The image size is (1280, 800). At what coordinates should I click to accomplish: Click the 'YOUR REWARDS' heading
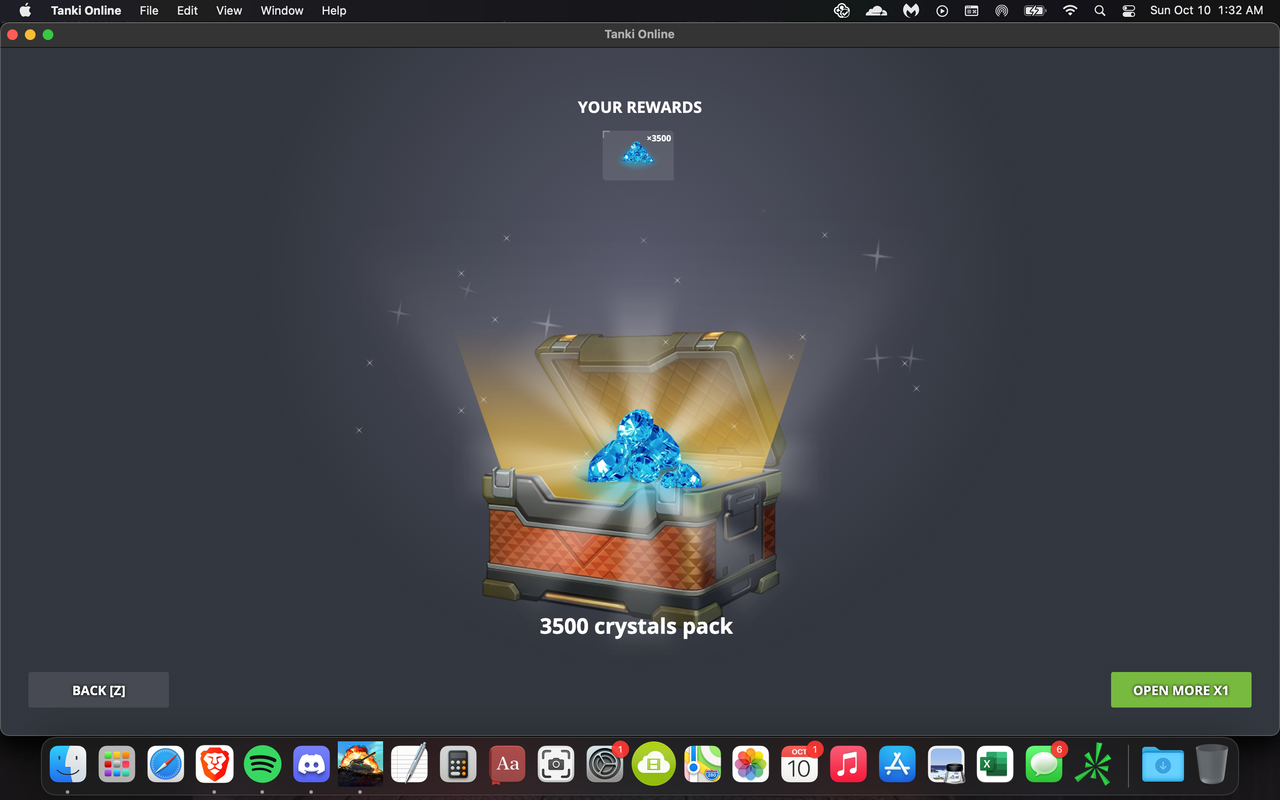click(x=640, y=107)
